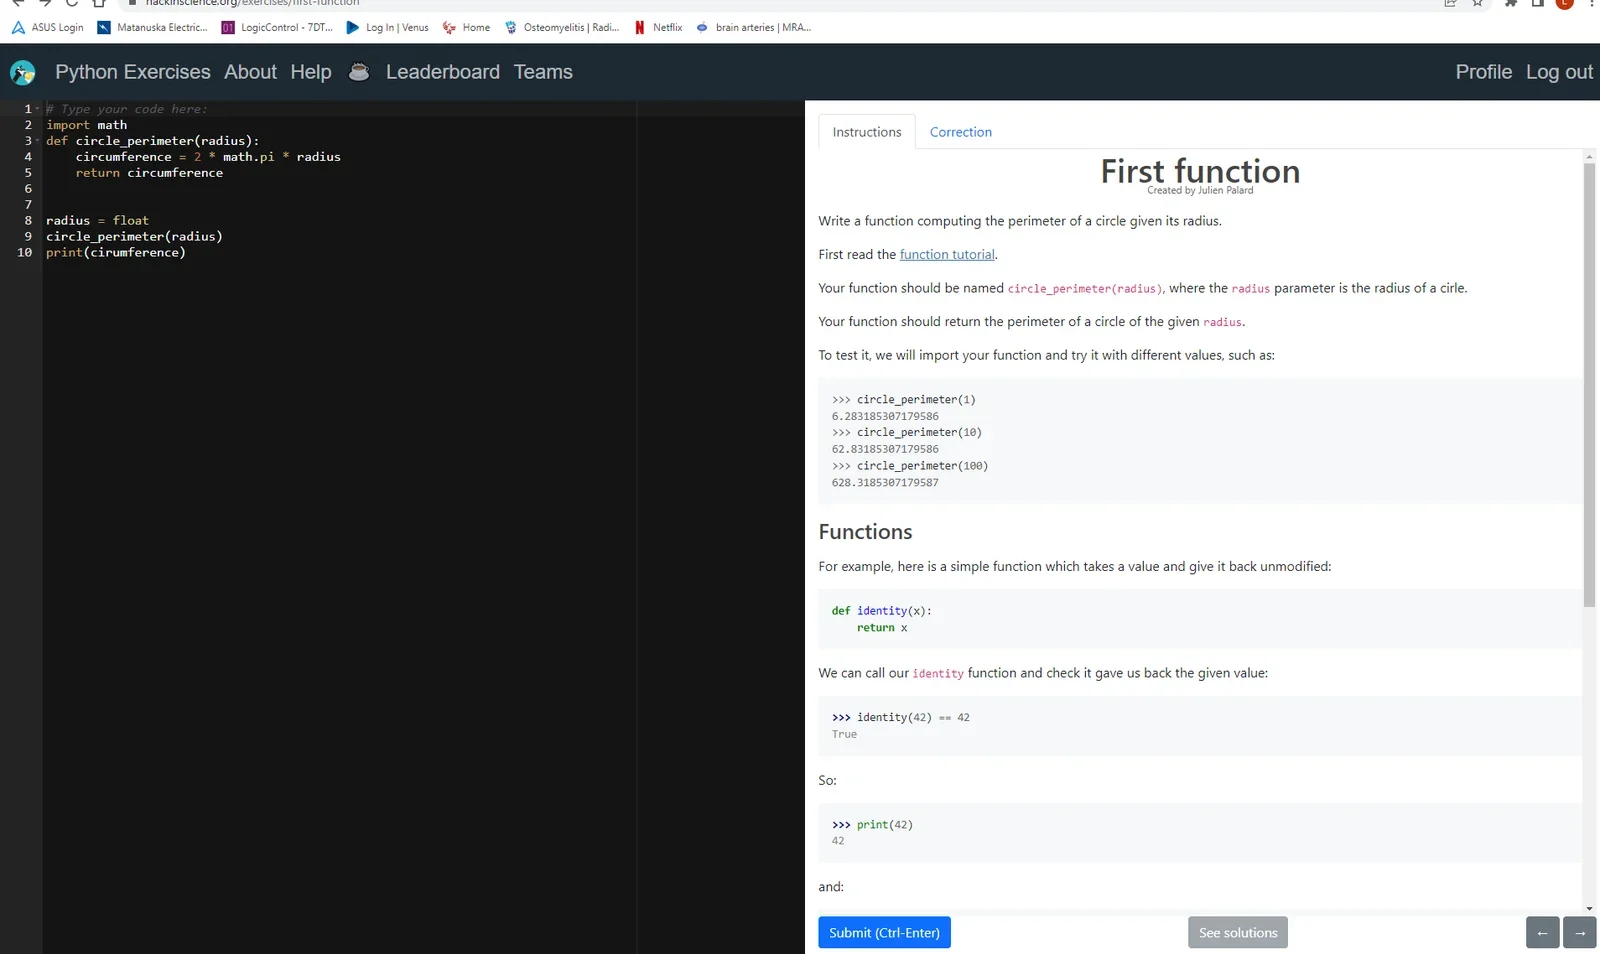
Task: Open the Log In | Venus bookmark
Action: [x=387, y=27]
